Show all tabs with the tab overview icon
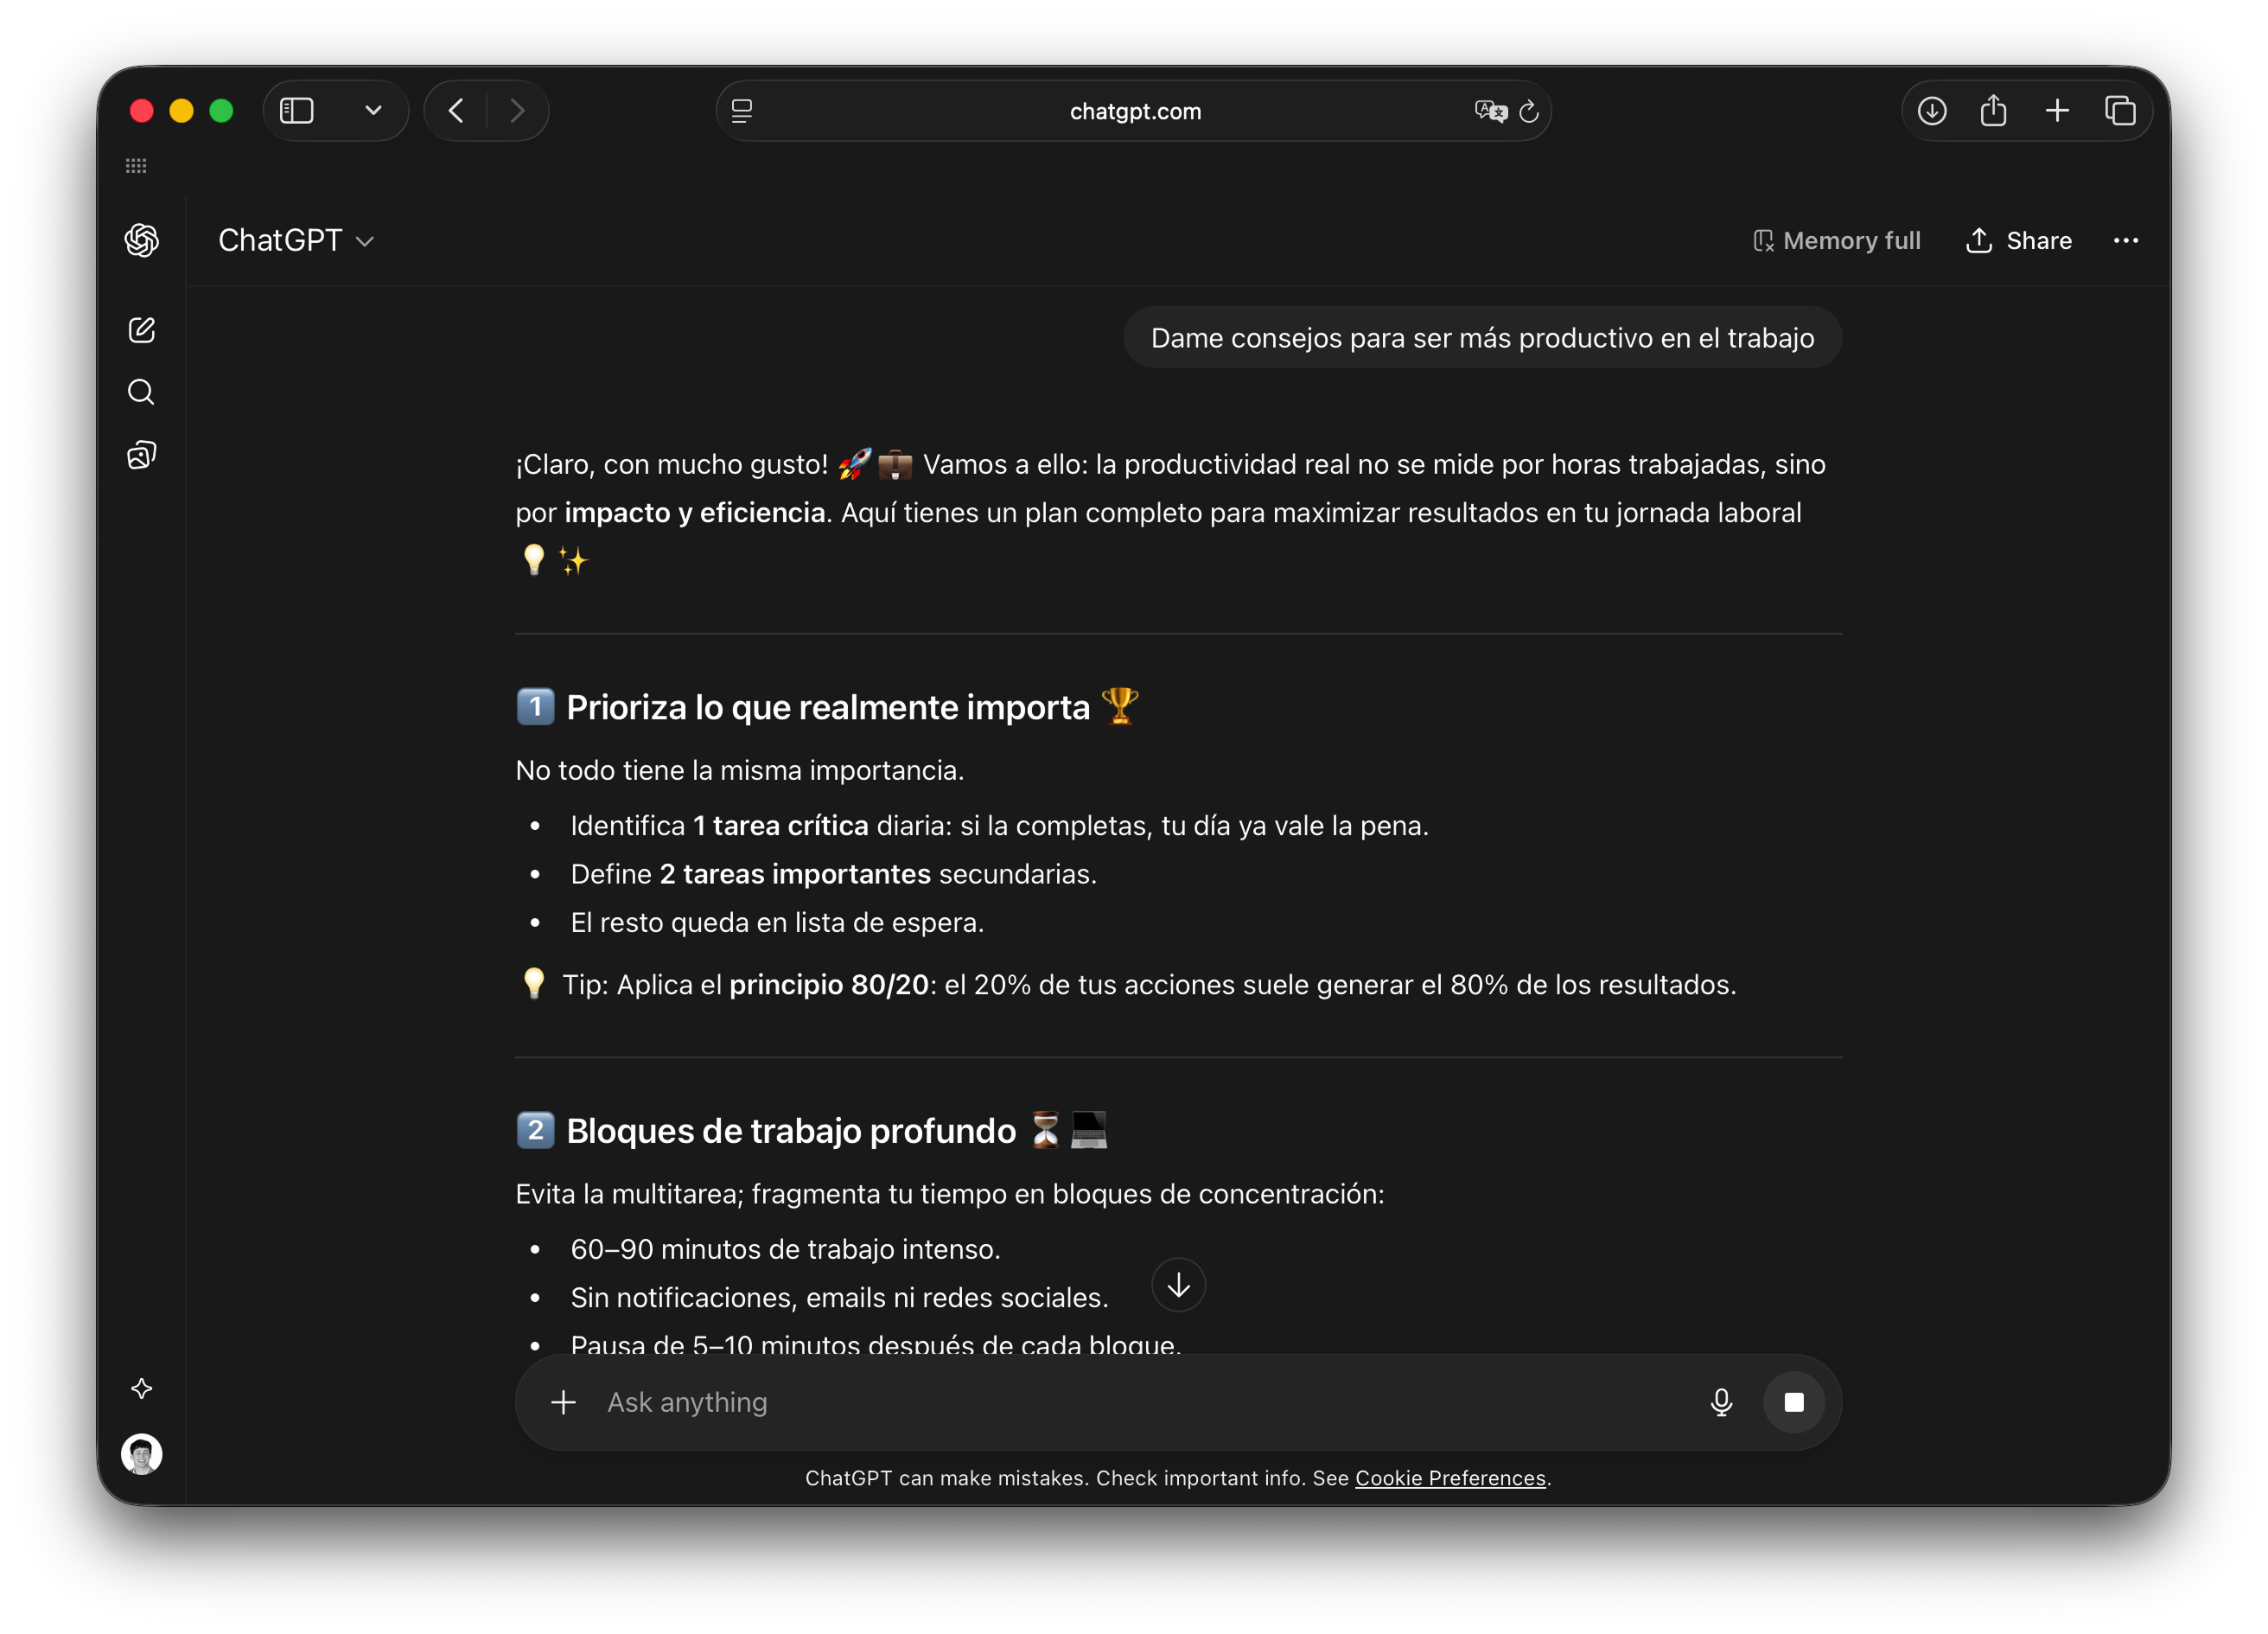Image resolution: width=2268 pixels, height=1634 pixels. [x=2122, y=111]
